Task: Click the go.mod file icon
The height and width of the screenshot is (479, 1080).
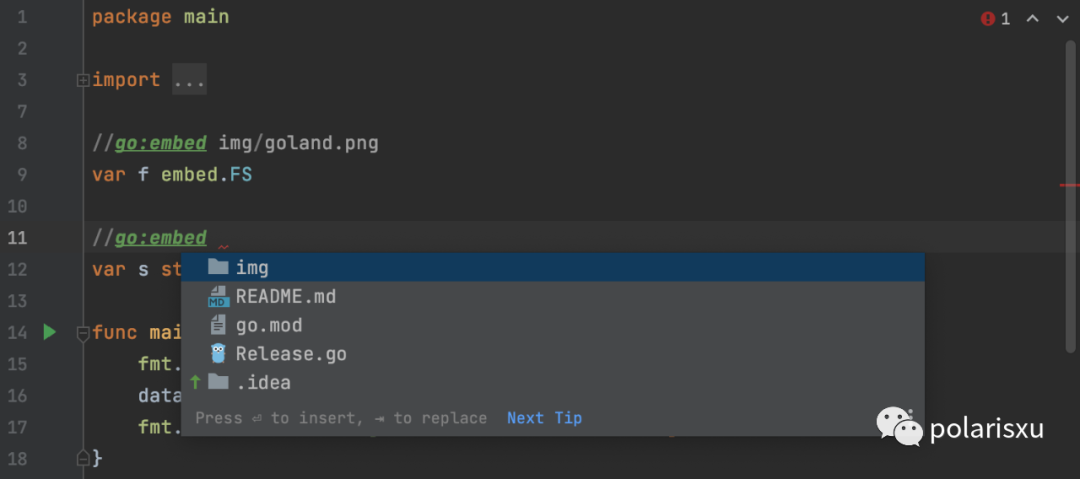Action: pyautogui.click(x=218, y=325)
